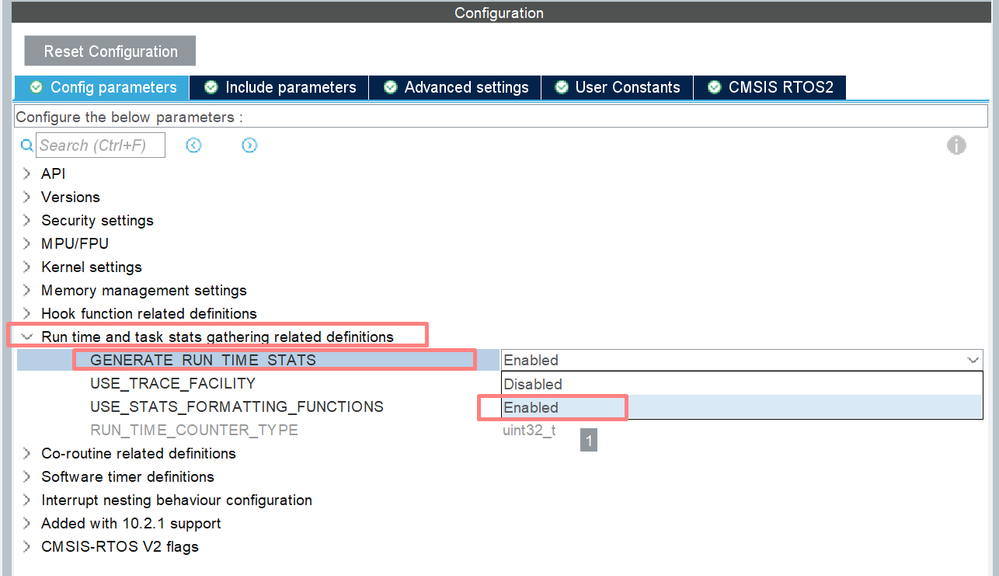Click the search magnifier icon

point(27,145)
